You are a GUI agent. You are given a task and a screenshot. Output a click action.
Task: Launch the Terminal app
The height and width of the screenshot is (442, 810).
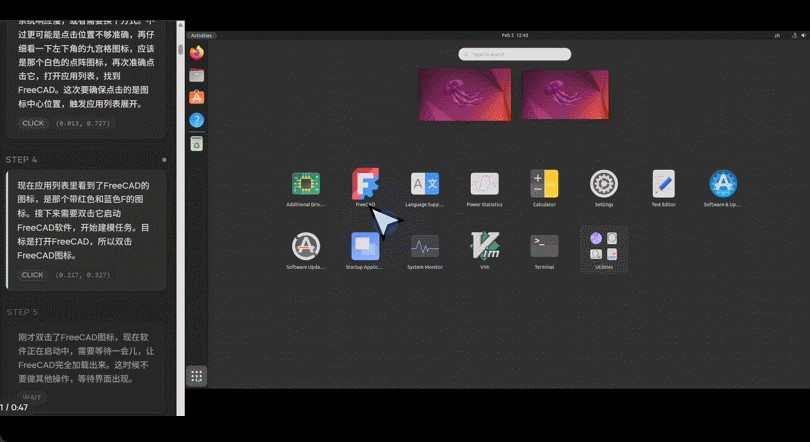tap(544, 246)
